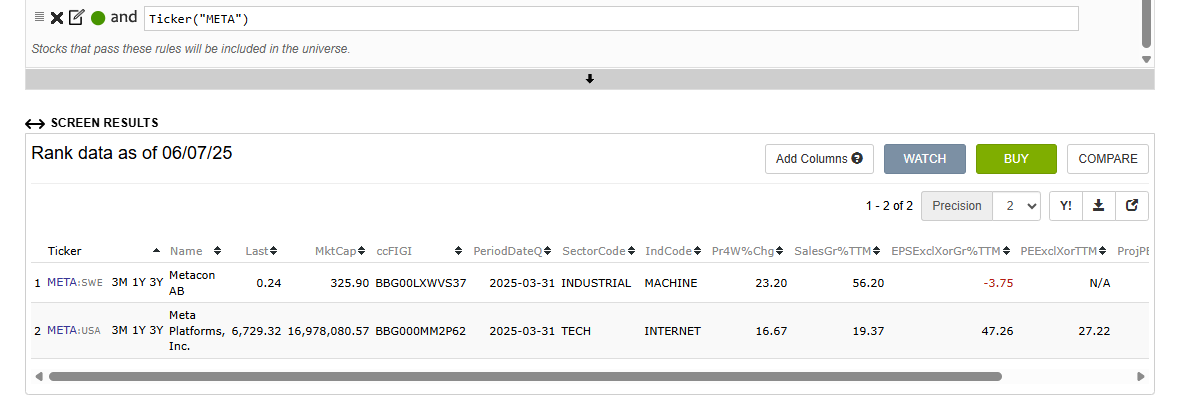1189x412 pixels.
Task: Sort by the SectorCode column
Action: [598, 250]
